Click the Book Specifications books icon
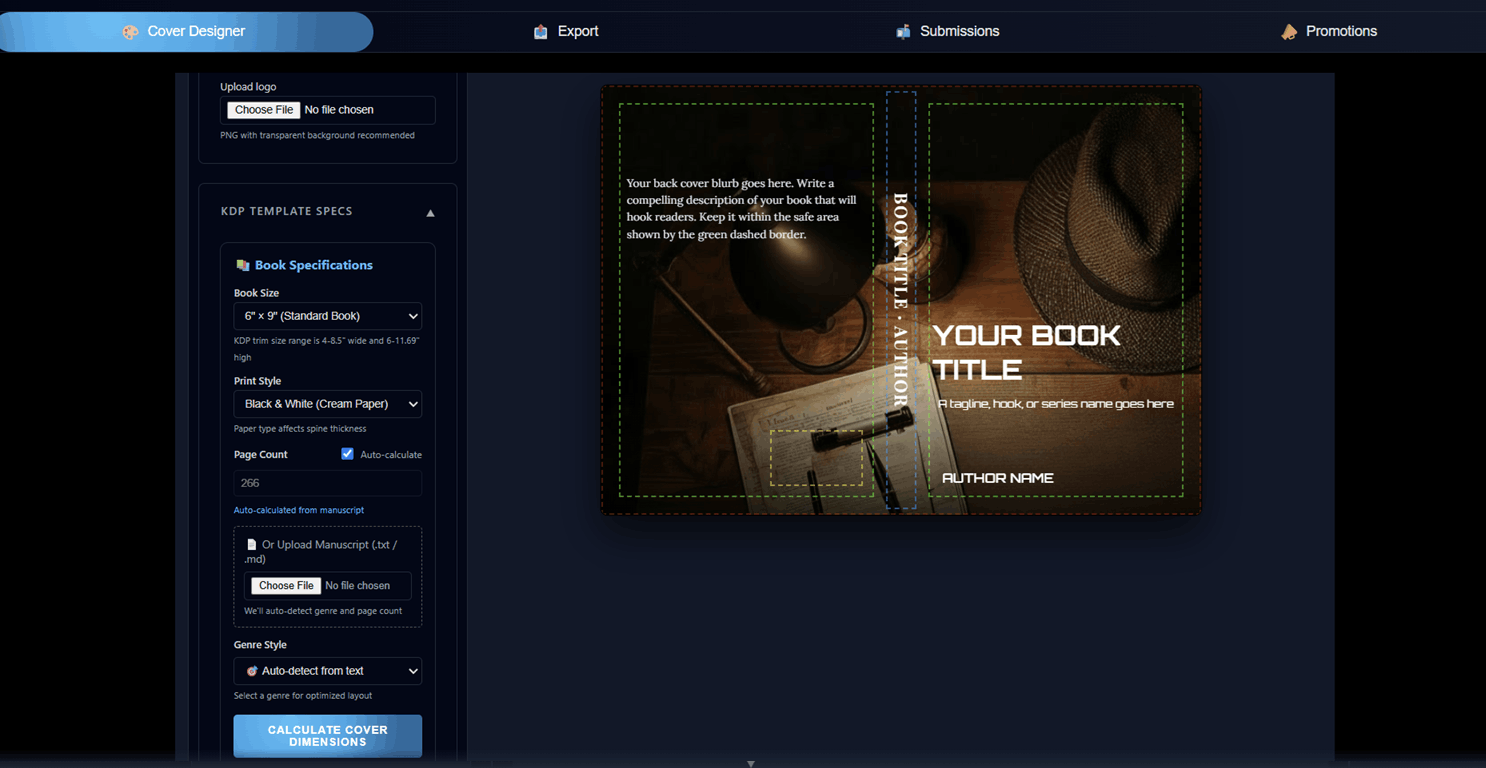The image size is (1486, 768). (x=242, y=265)
